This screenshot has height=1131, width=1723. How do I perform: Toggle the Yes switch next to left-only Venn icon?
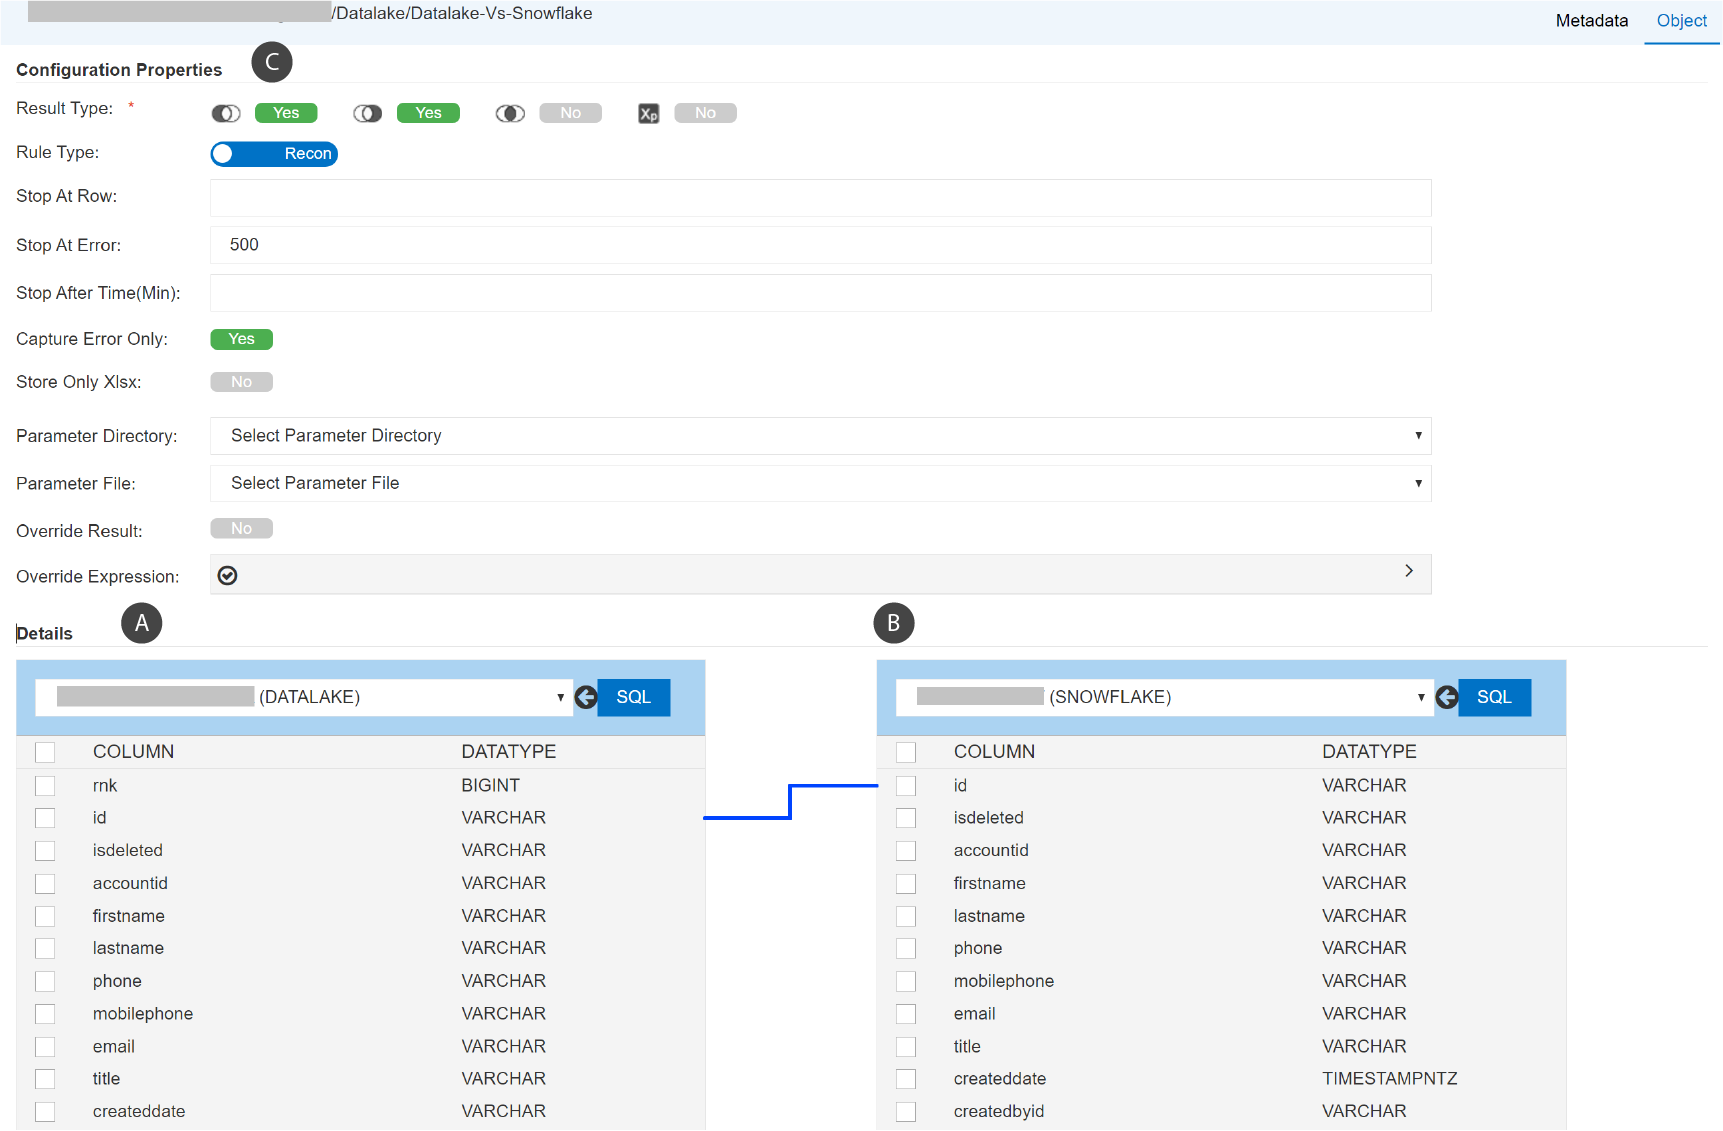[x=286, y=113]
